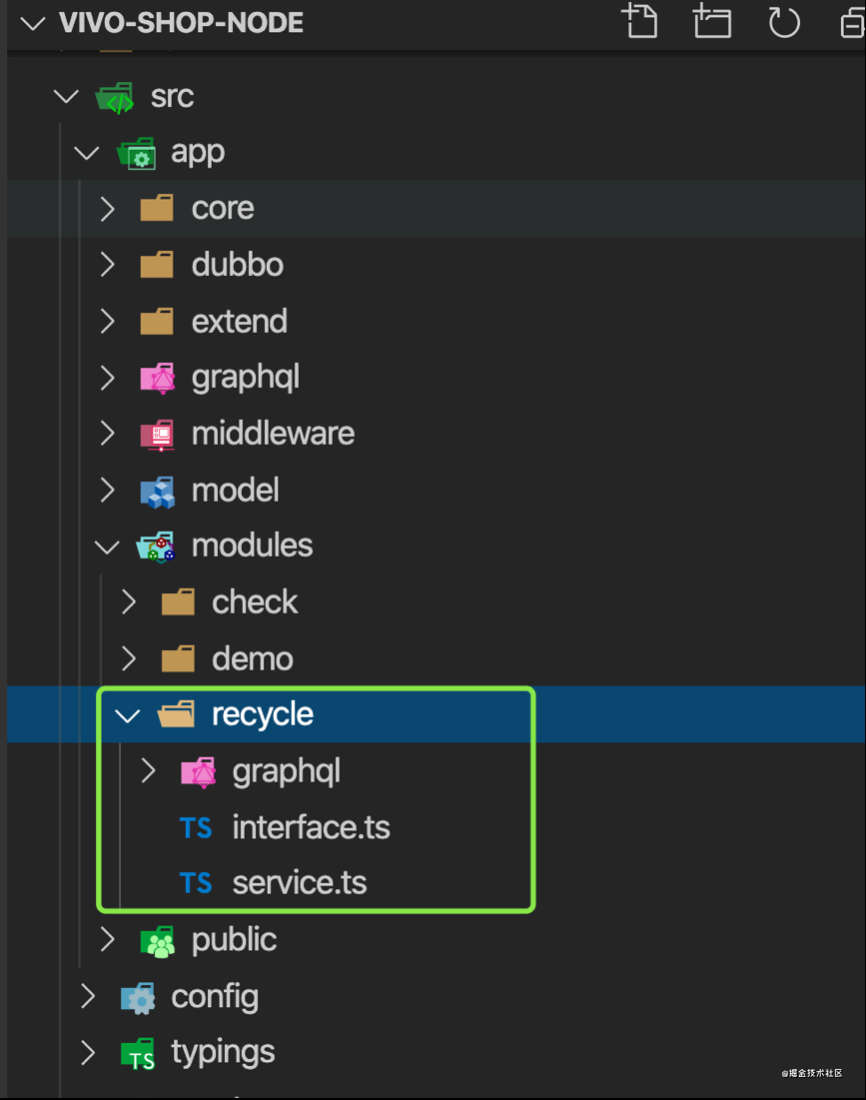Expand the core folder chevron
Image resolution: width=866 pixels, height=1100 pixels.
pos(107,208)
